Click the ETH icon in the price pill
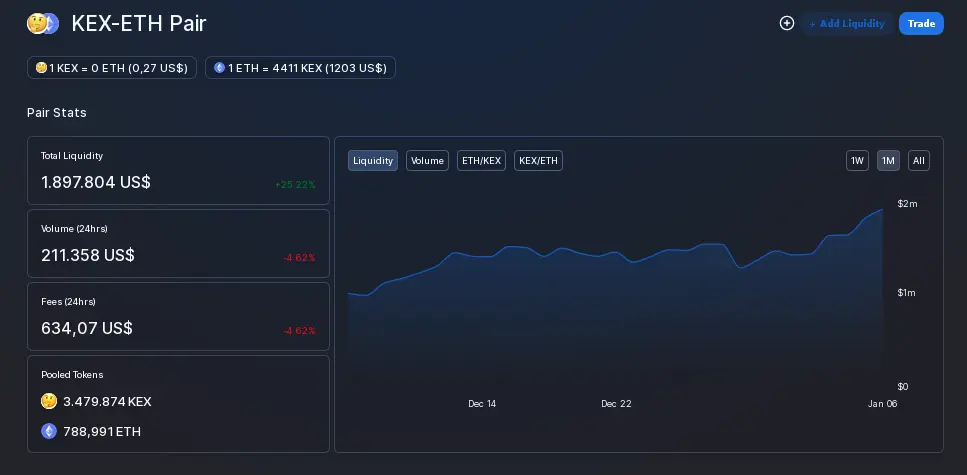The width and height of the screenshot is (967, 475). point(220,68)
